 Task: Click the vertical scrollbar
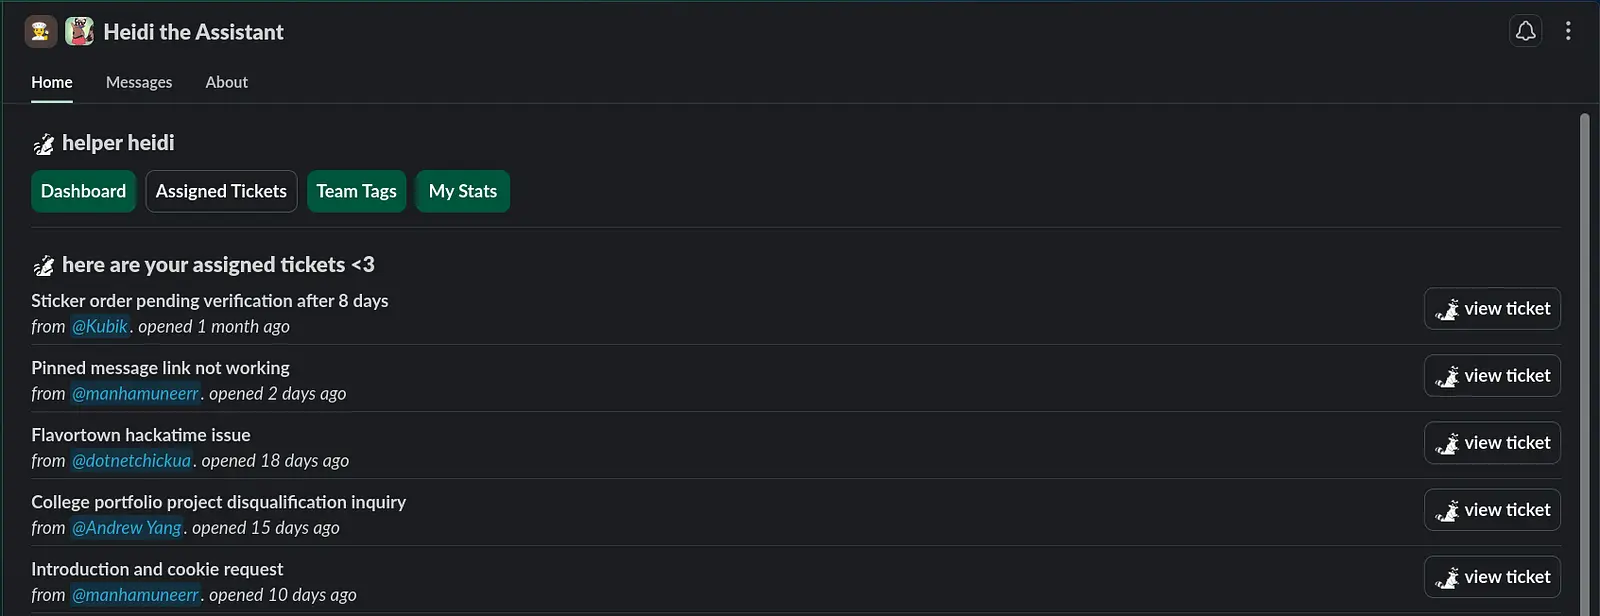(x=1584, y=360)
